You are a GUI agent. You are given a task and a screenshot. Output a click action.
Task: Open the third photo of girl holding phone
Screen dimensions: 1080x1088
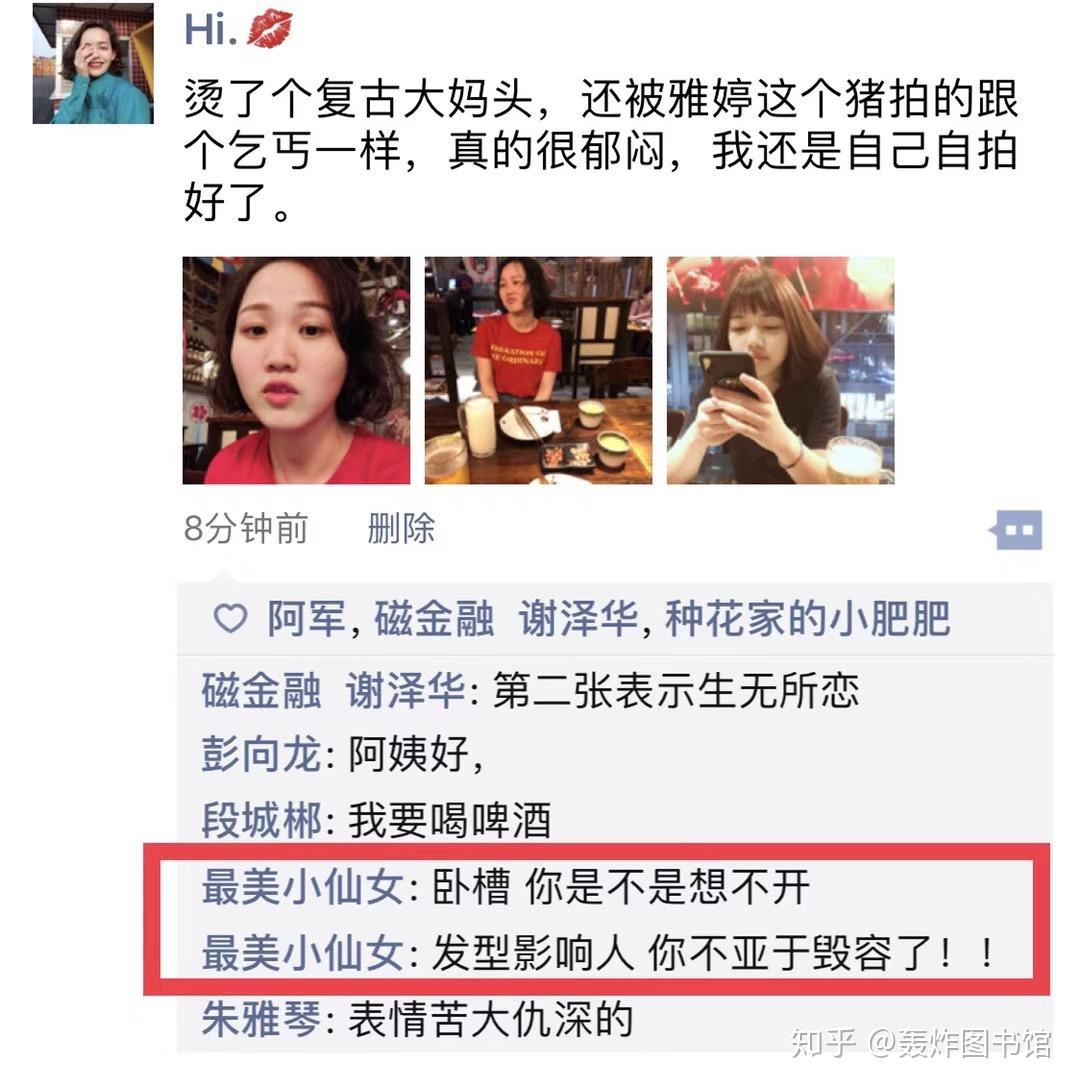(x=781, y=371)
